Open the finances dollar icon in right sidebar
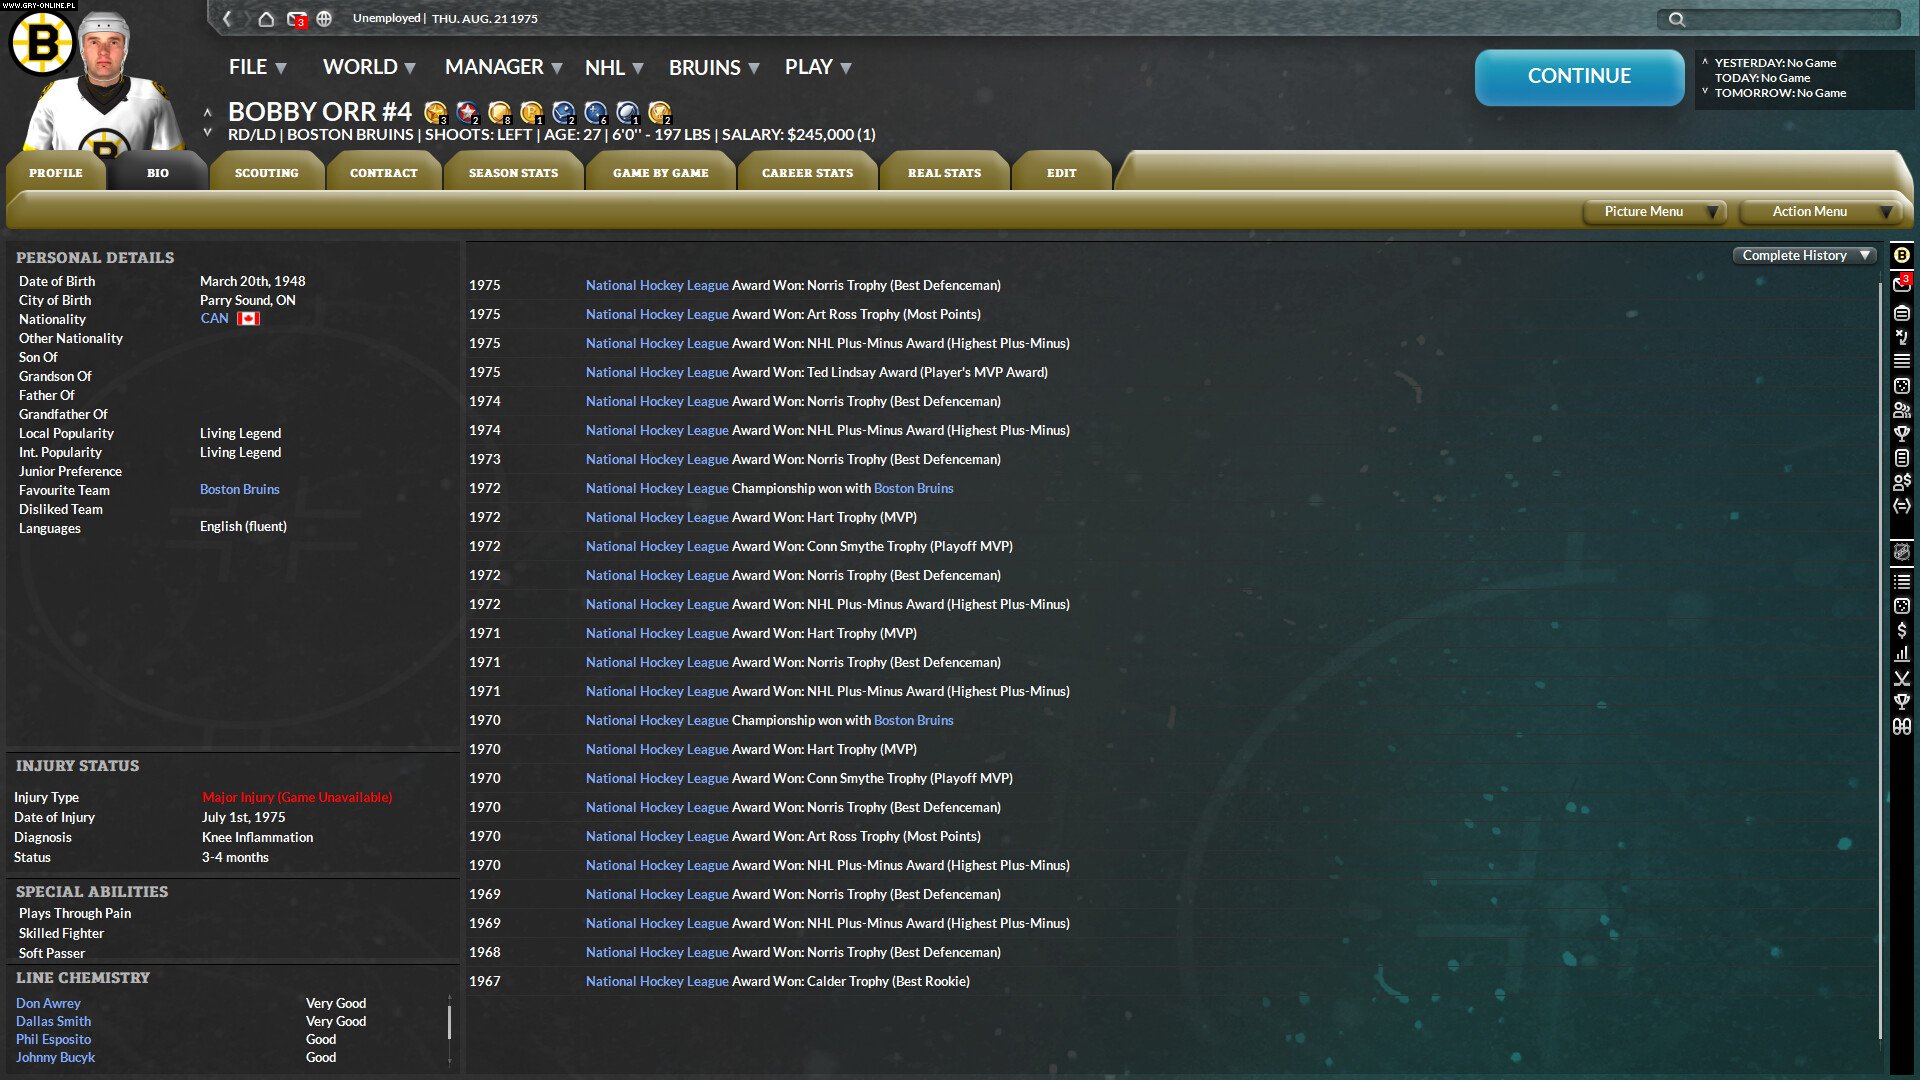 (x=1901, y=632)
